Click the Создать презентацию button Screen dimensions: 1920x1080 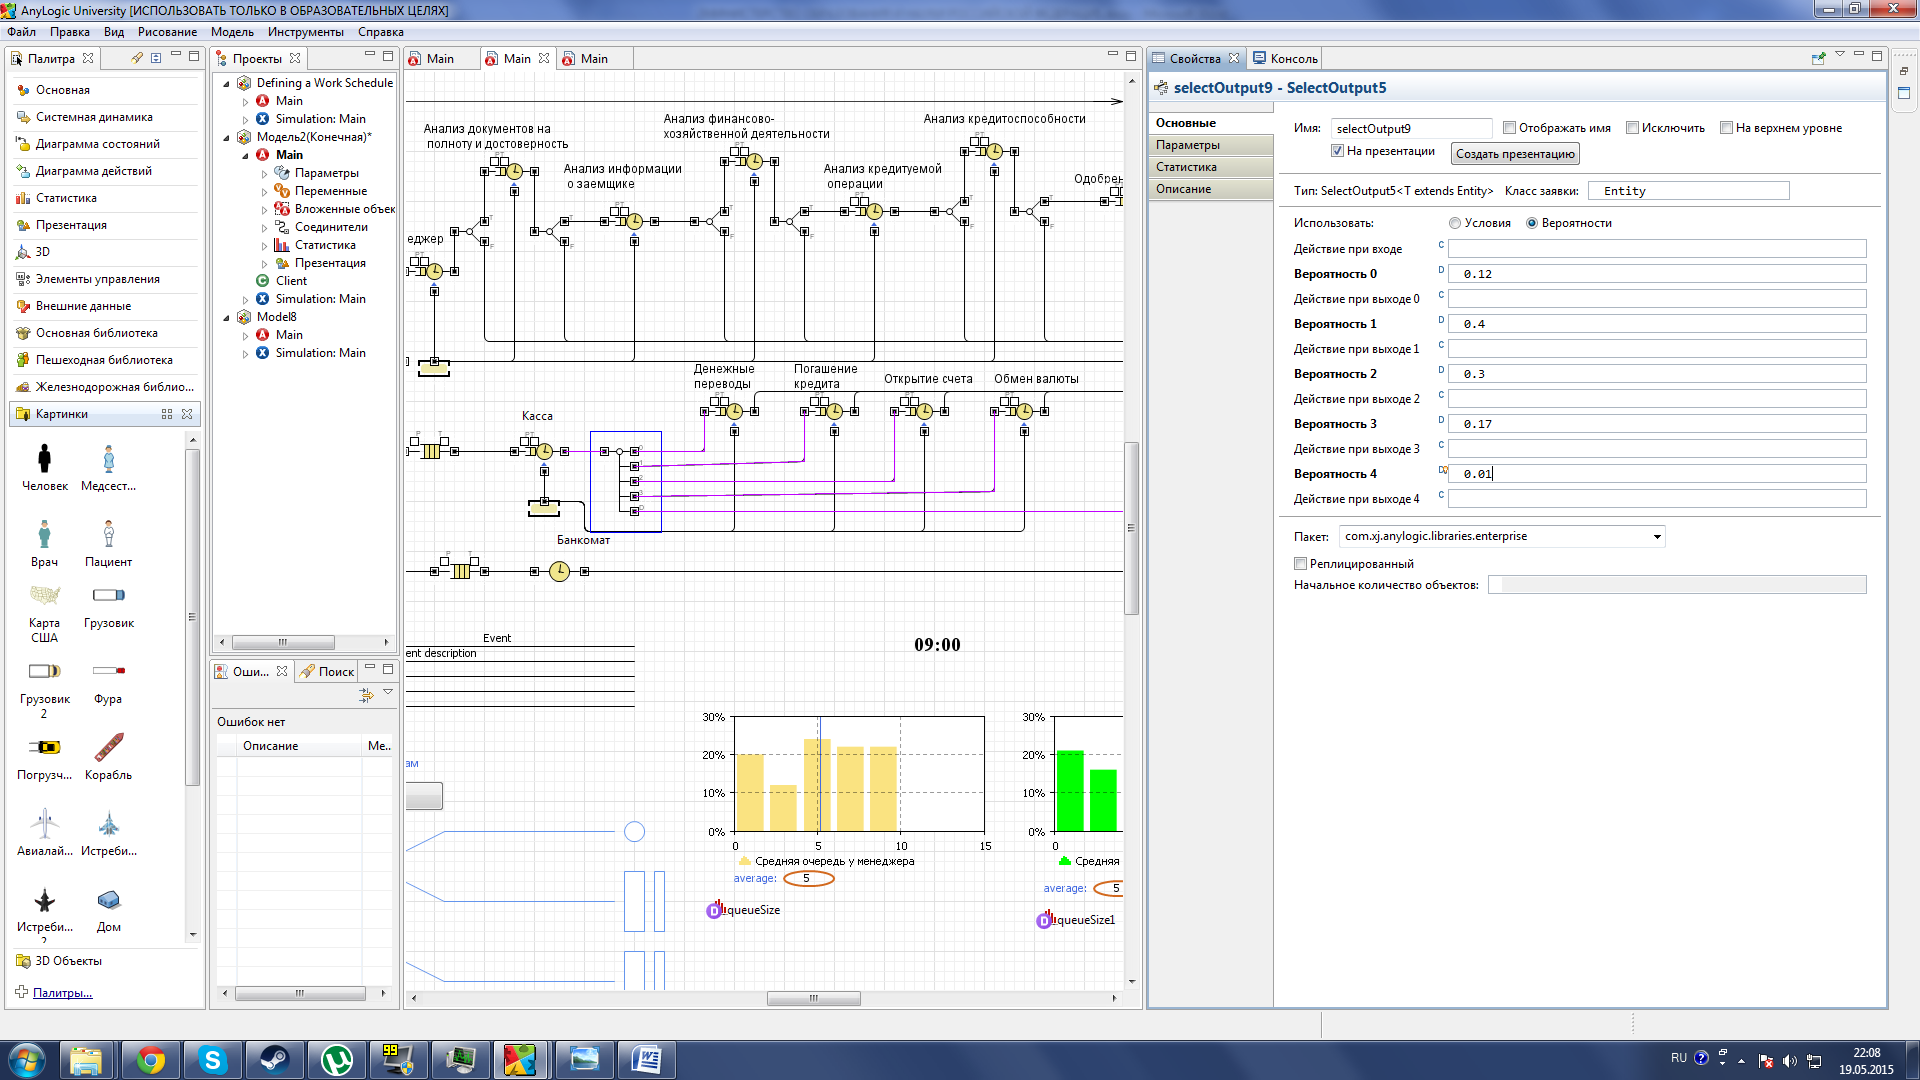(1514, 154)
